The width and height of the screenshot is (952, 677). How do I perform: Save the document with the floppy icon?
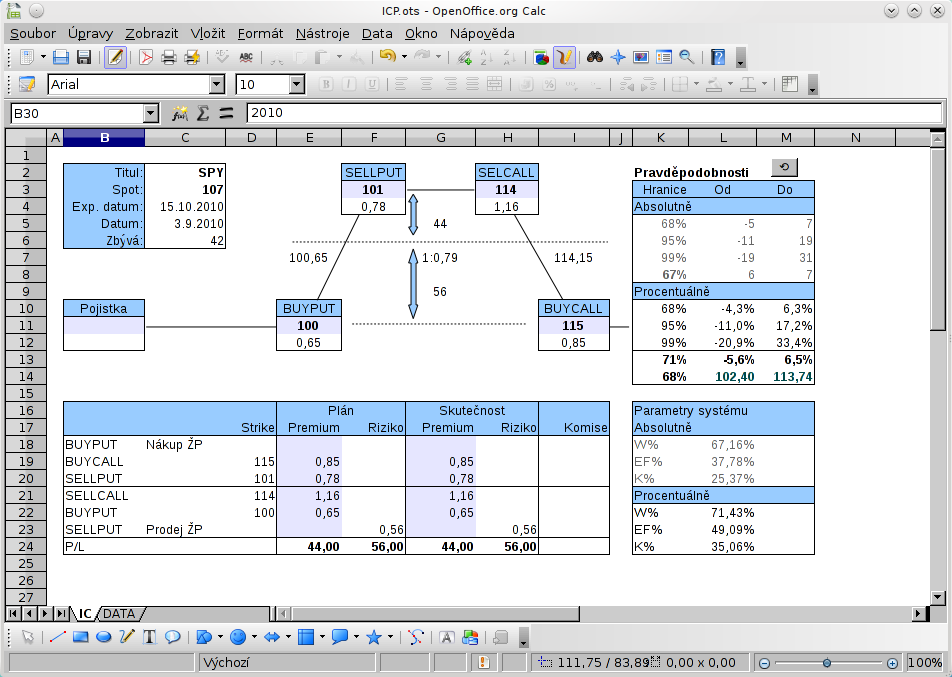84,57
